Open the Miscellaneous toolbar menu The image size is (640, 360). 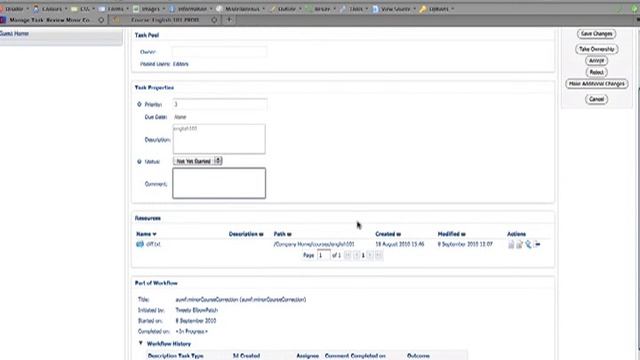[241, 9]
